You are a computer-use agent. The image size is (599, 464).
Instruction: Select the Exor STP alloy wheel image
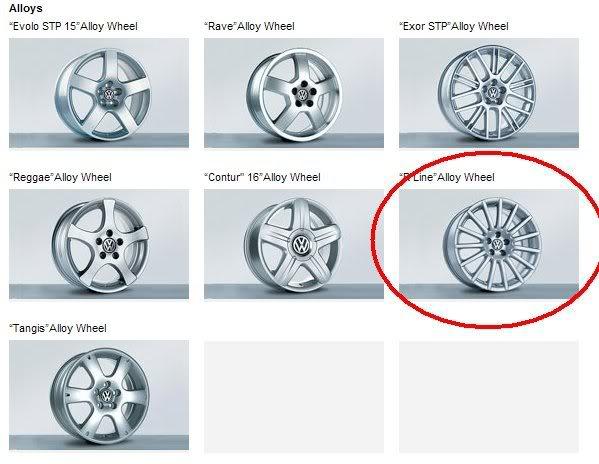(x=489, y=93)
